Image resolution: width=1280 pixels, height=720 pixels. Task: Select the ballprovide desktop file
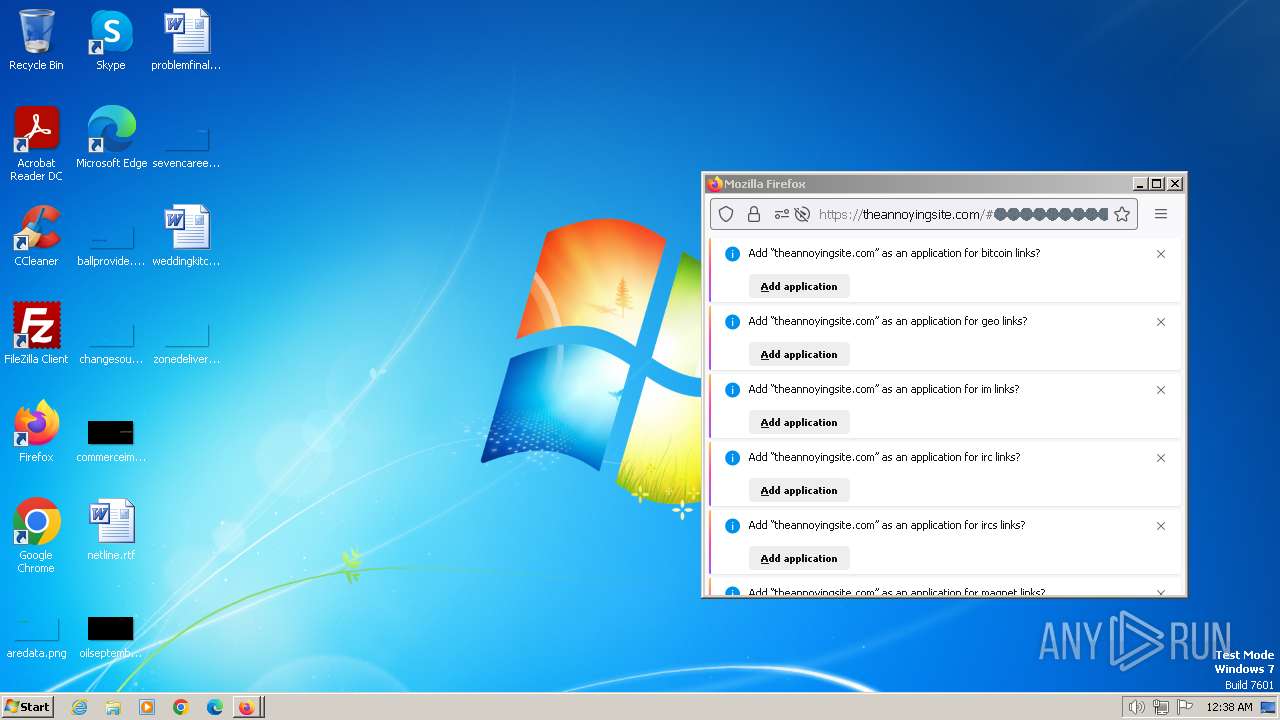[x=111, y=243]
